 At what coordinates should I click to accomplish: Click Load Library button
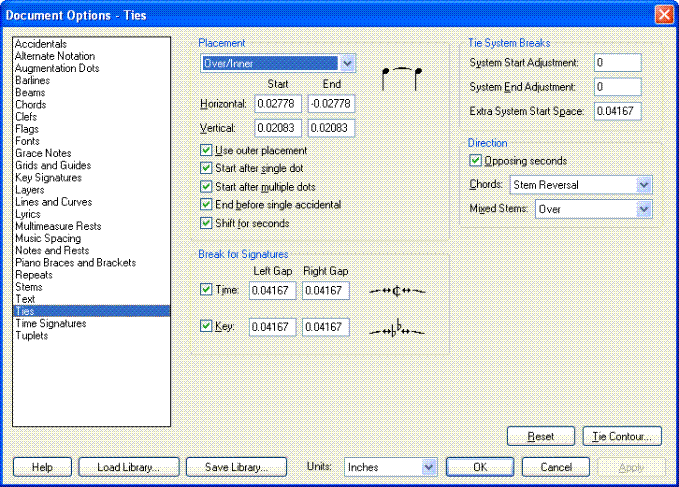(x=128, y=467)
